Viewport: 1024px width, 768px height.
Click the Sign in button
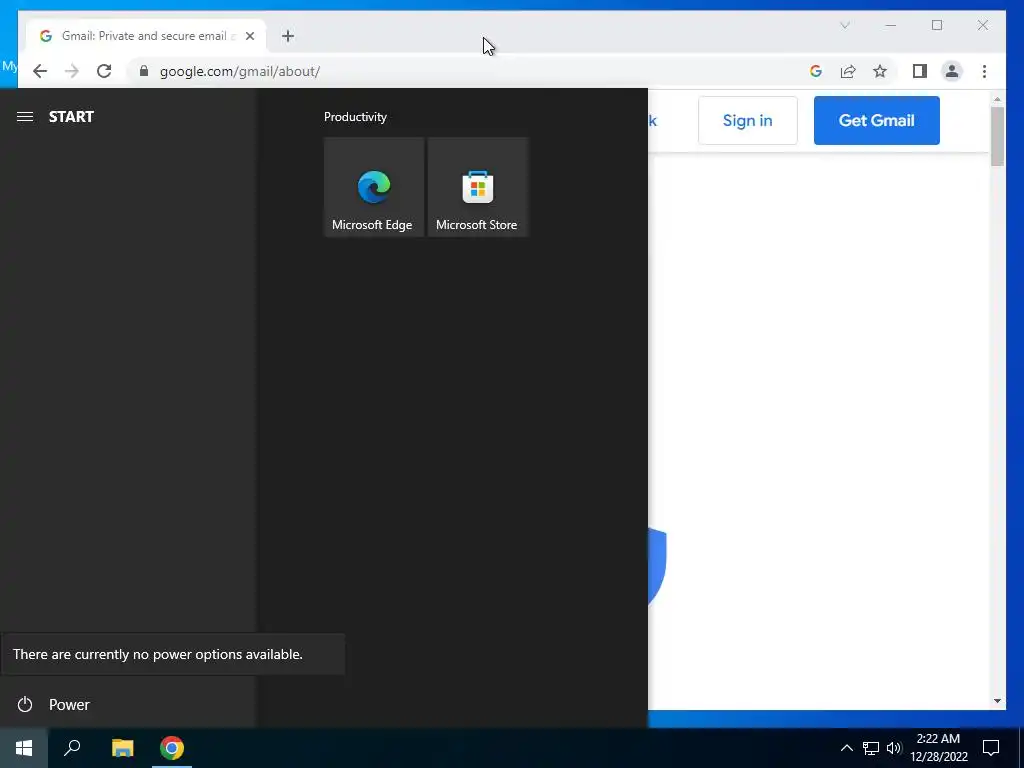(748, 120)
